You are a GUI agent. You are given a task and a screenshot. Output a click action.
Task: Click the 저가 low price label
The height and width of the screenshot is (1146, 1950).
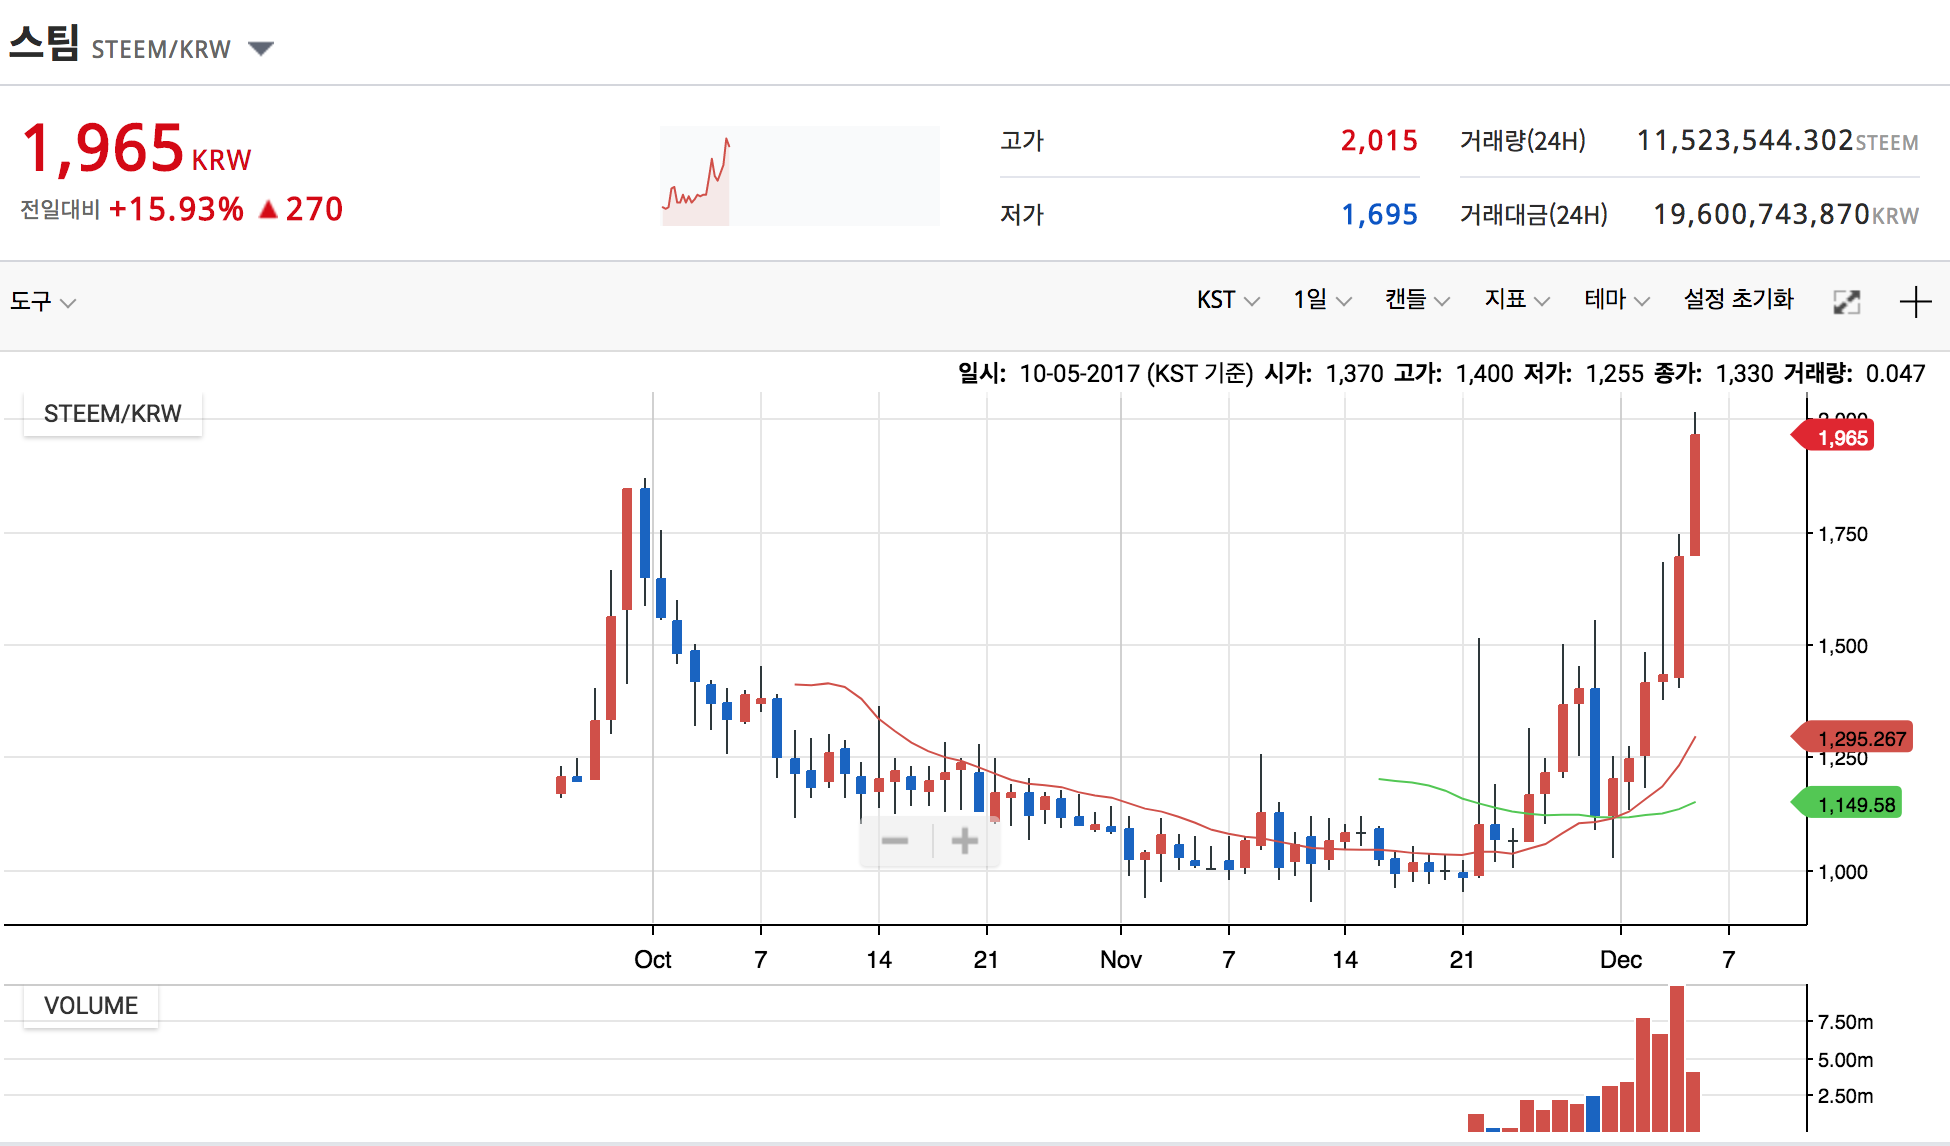tap(1022, 215)
